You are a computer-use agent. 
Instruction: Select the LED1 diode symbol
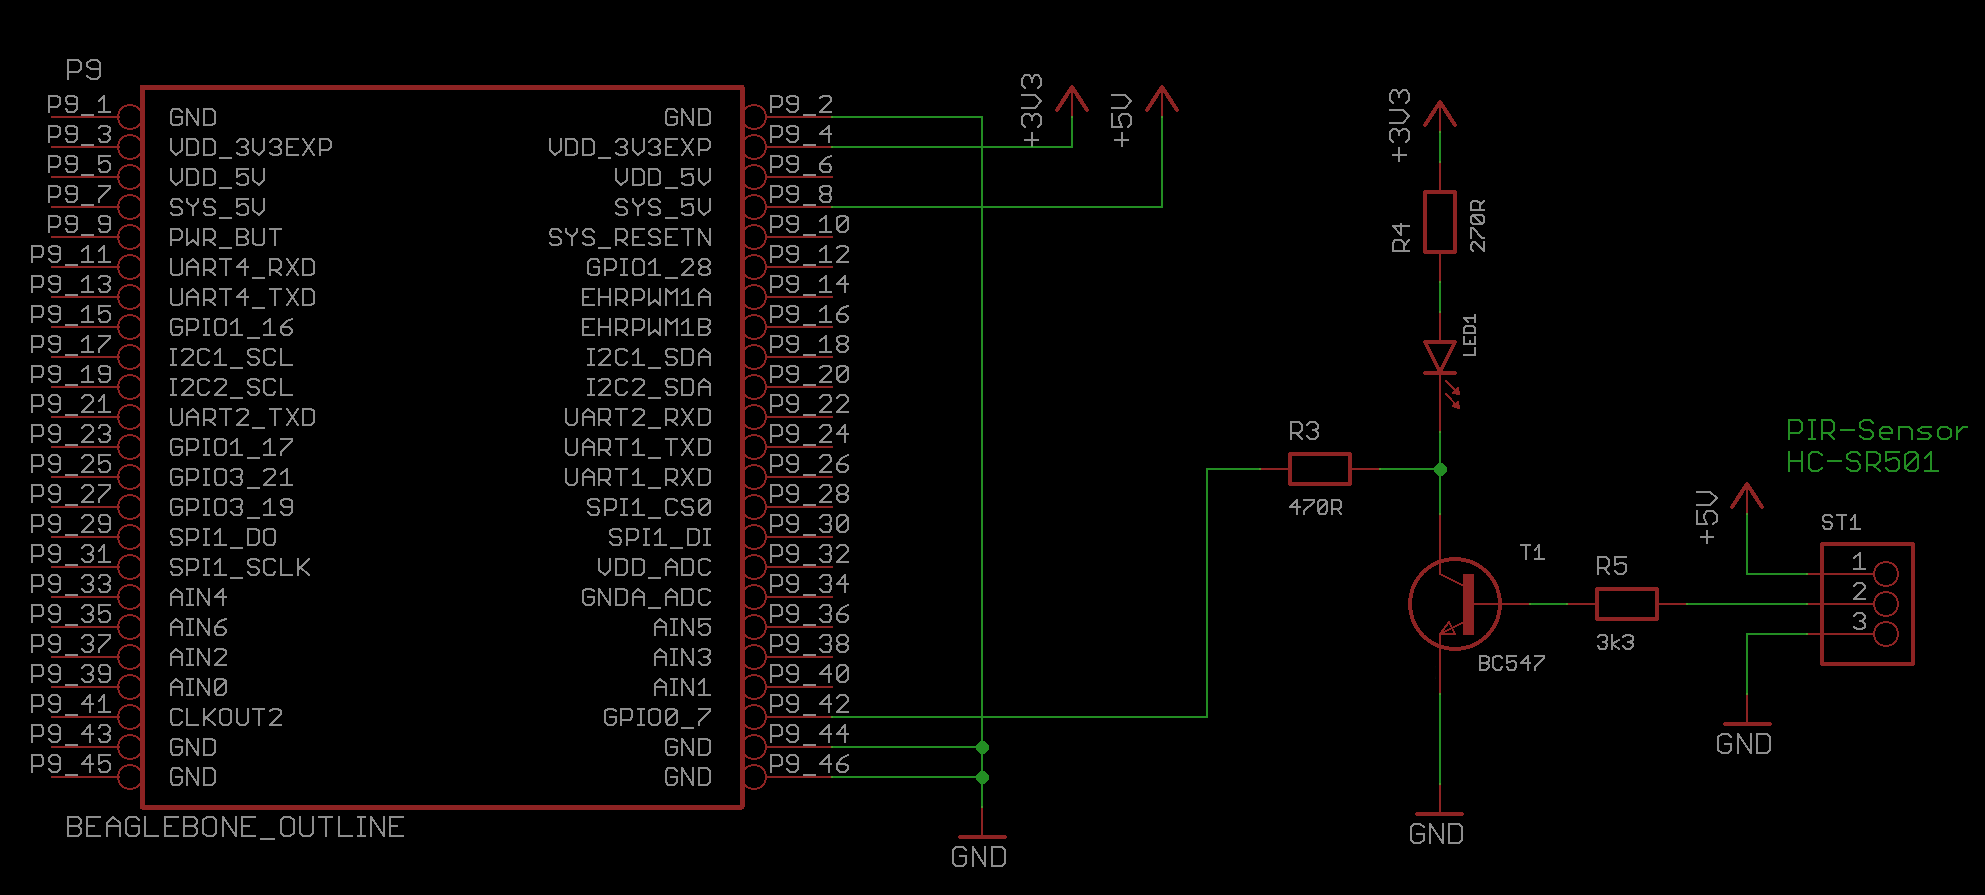pos(1439,357)
